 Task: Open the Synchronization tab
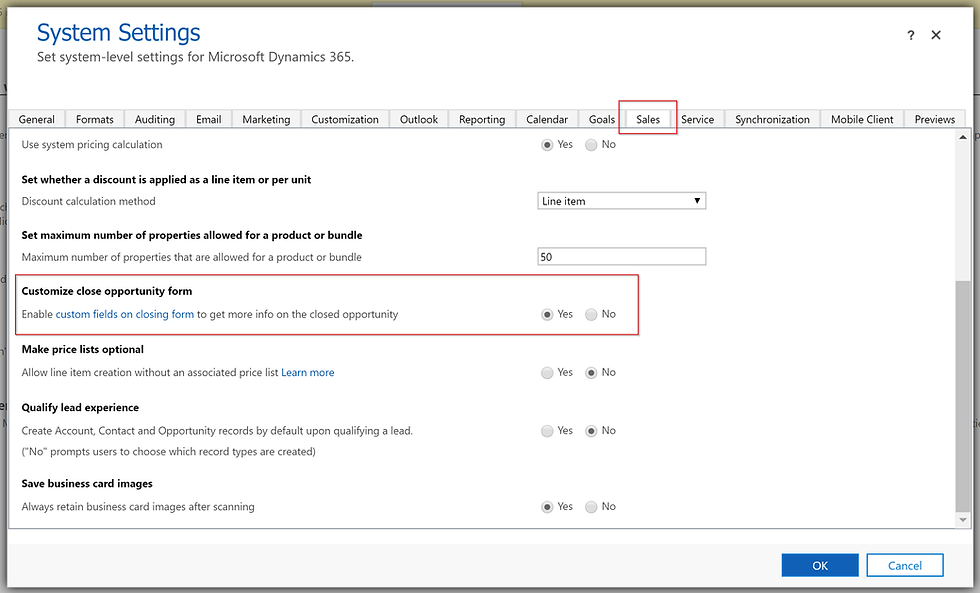(772, 119)
